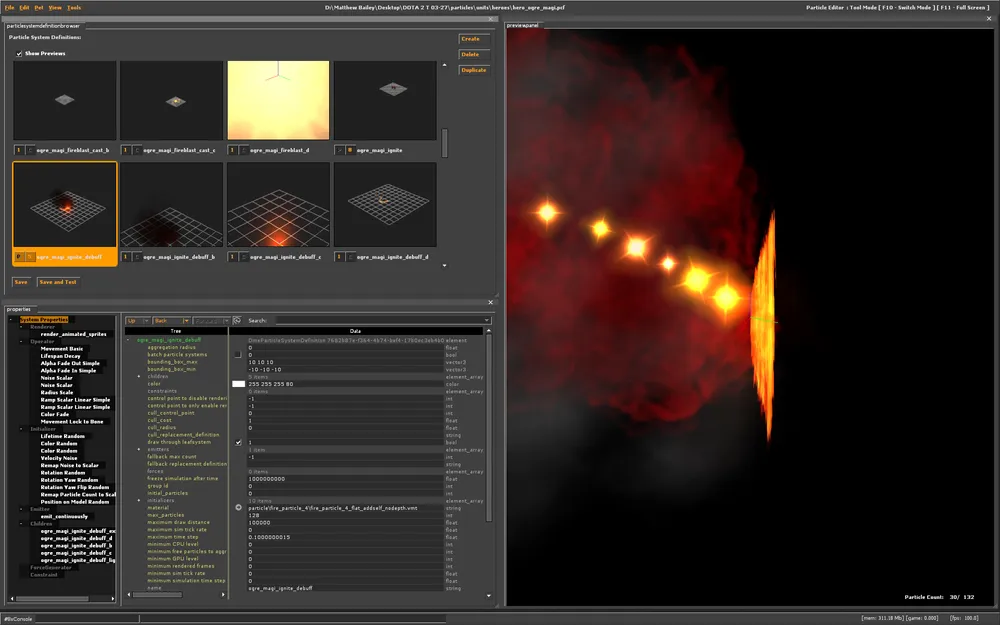Viewport: 1000px width, 625px height.
Task: Click the Save and Test button
Action: 58,282
